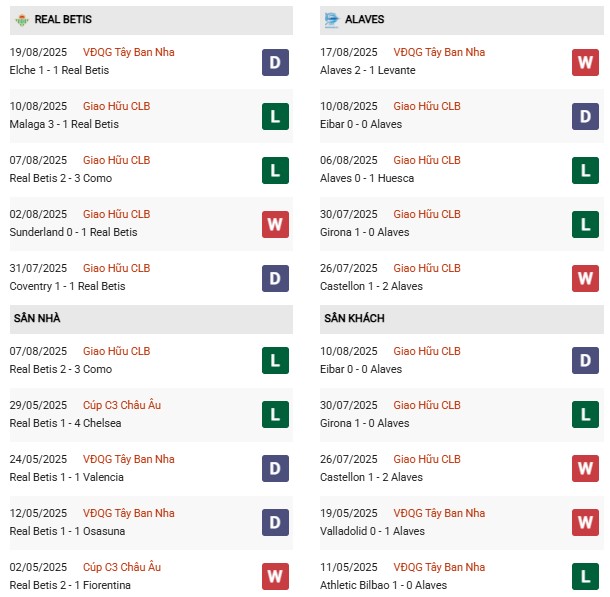Click the L badge for Real Betis vs Chelsea
The width and height of the screenshot is (610, 597).
(x=275, y=415)
